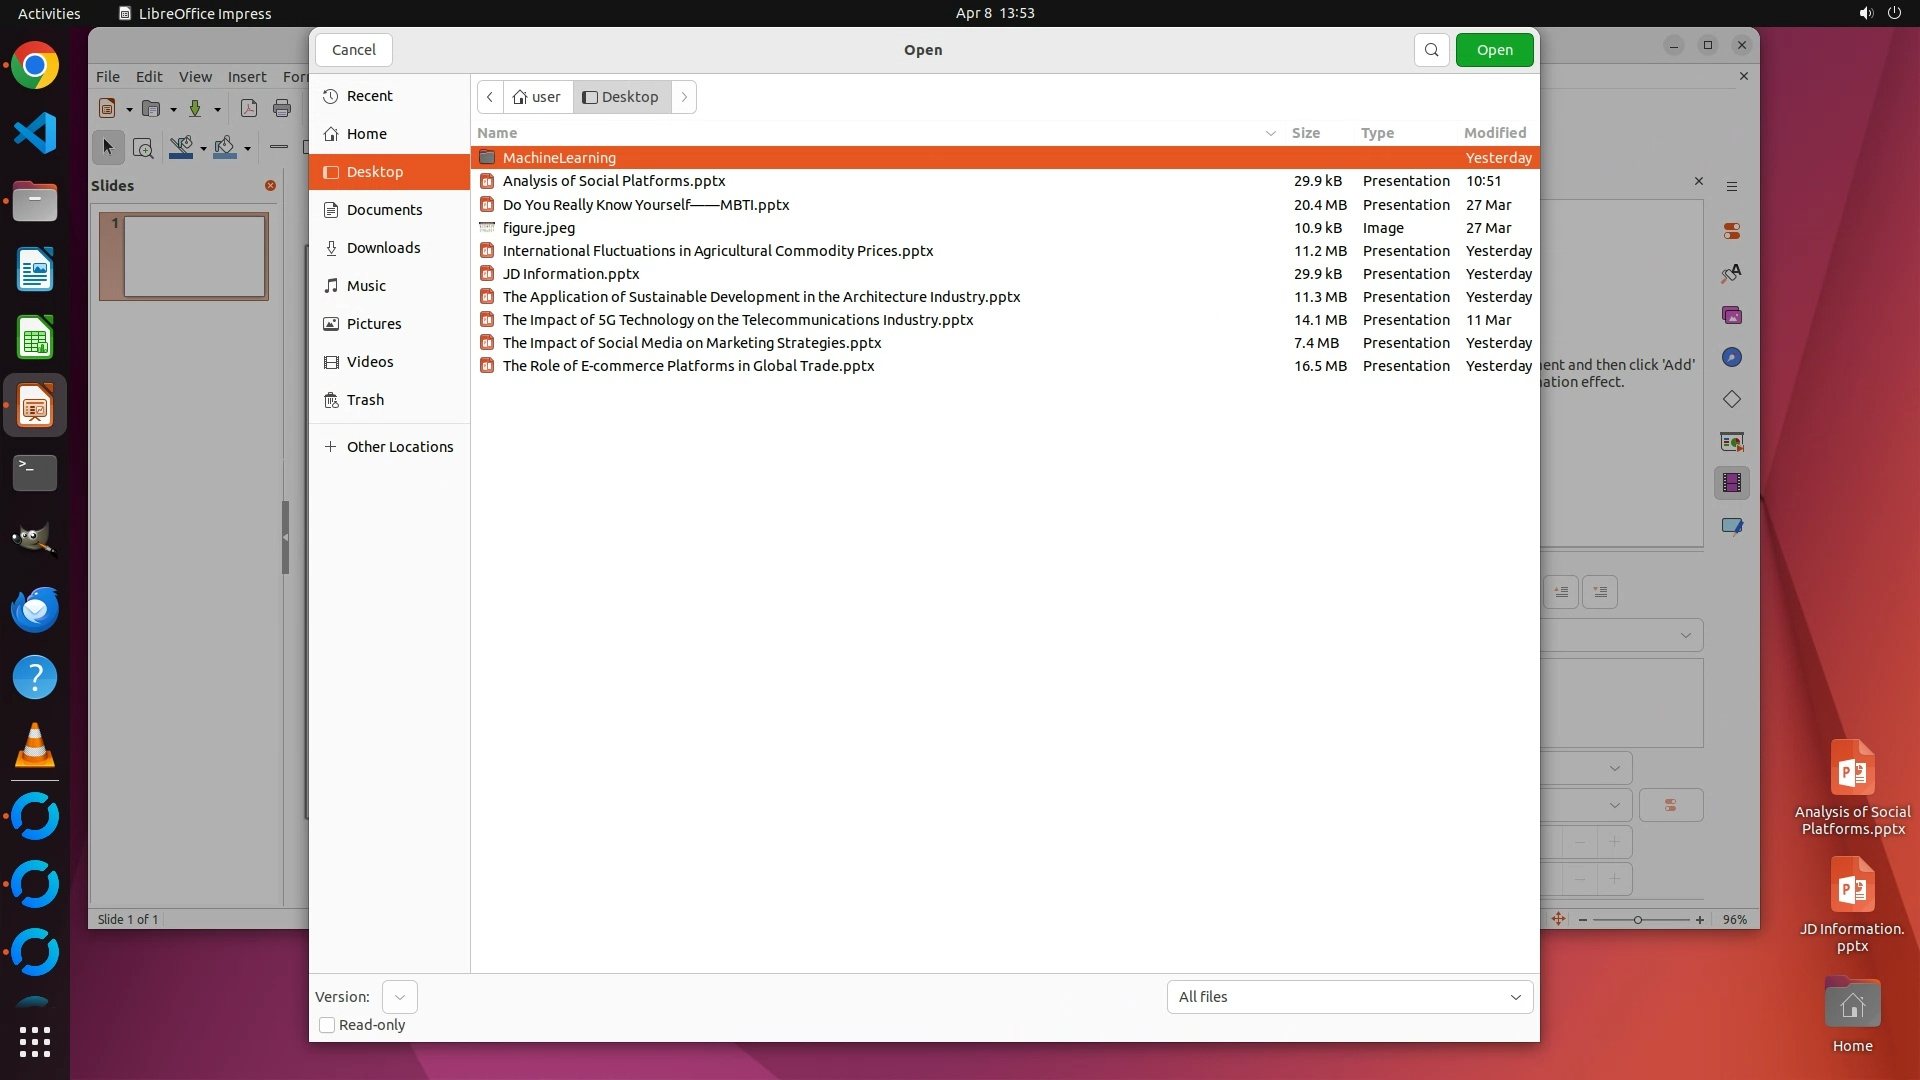Go to Downloads in the sidebar

(383, 248)
